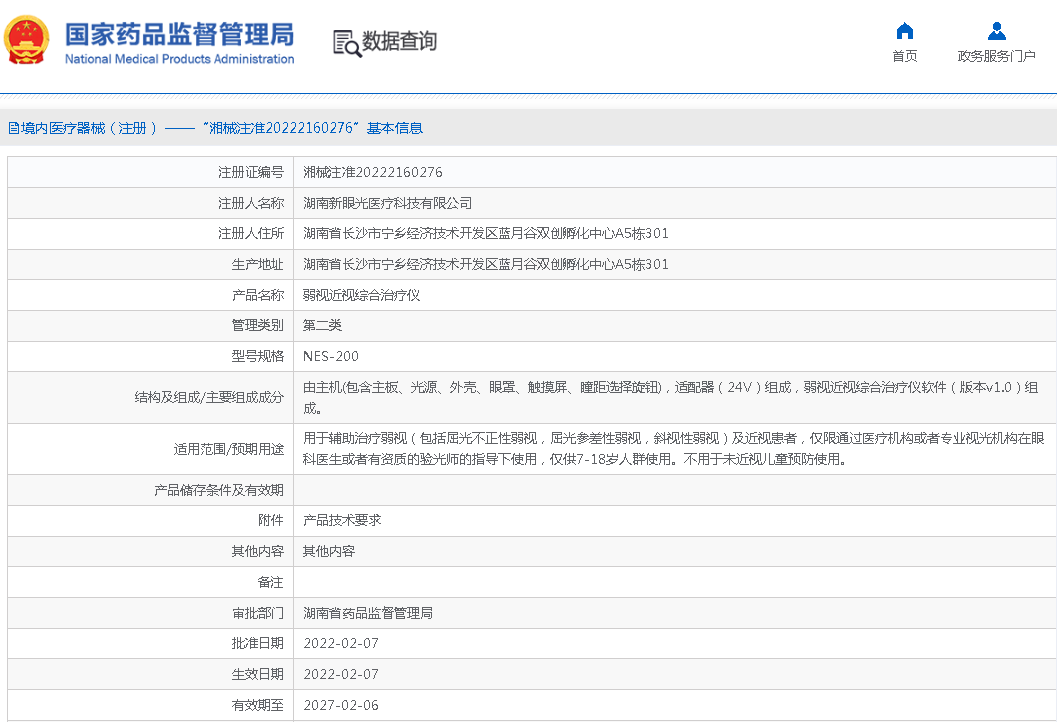Select the 生效日期 value 2022-02-07
This screenshot has width=1057, height=722.
click(341, 675)
